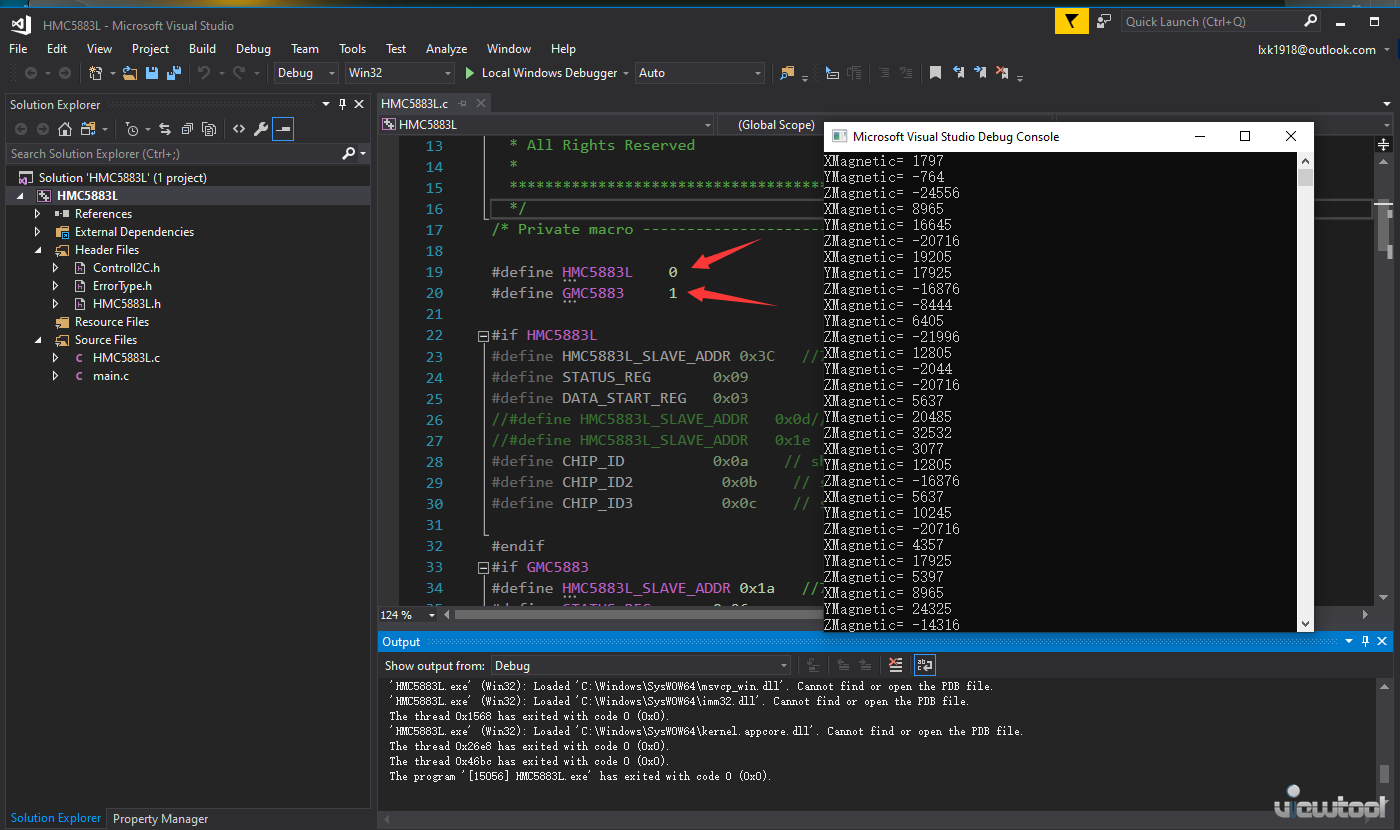Click the View Code icon in Solution Explorer
The height and width of the screenshot is (830, 1400).
(239, 129)
